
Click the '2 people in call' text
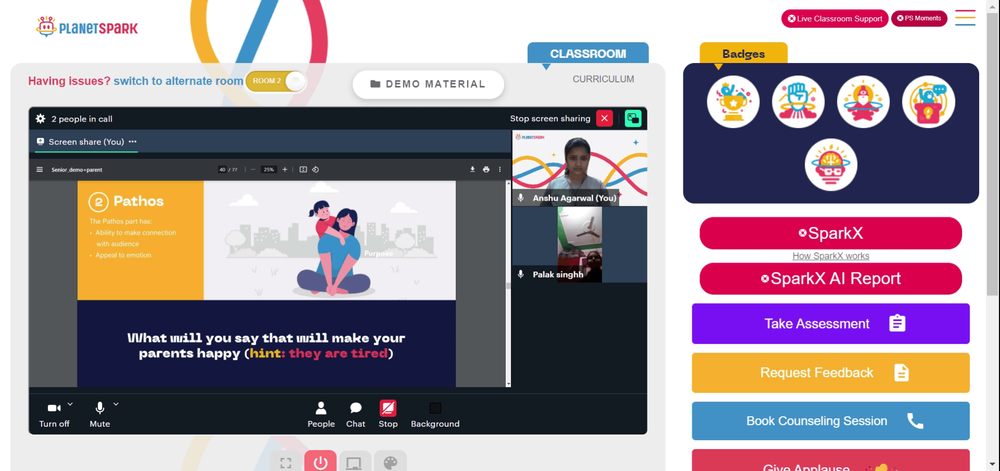(x=82, y=119)
